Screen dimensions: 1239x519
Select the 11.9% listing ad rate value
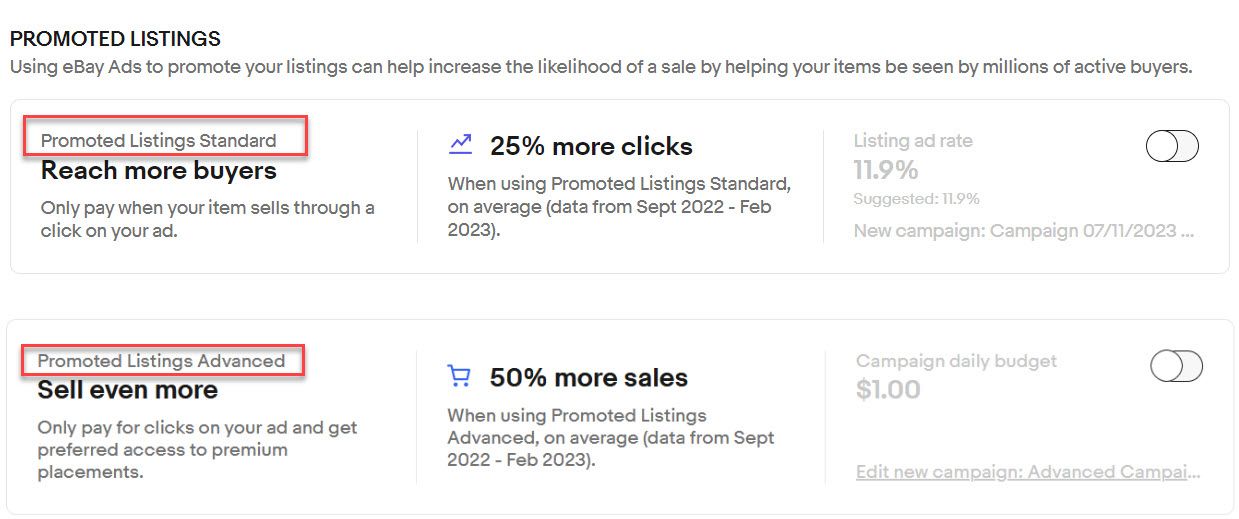point(886,169)
